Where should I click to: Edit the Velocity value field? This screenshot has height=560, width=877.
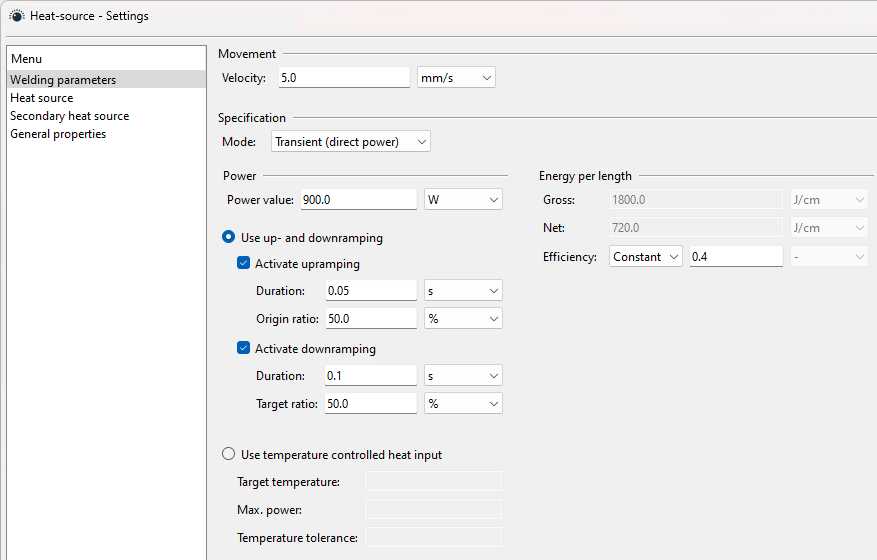tap(344, 78)
